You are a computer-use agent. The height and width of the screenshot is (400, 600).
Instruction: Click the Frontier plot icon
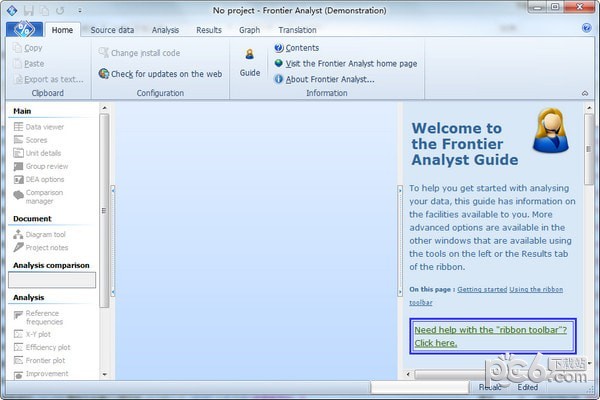click(18, 360)
